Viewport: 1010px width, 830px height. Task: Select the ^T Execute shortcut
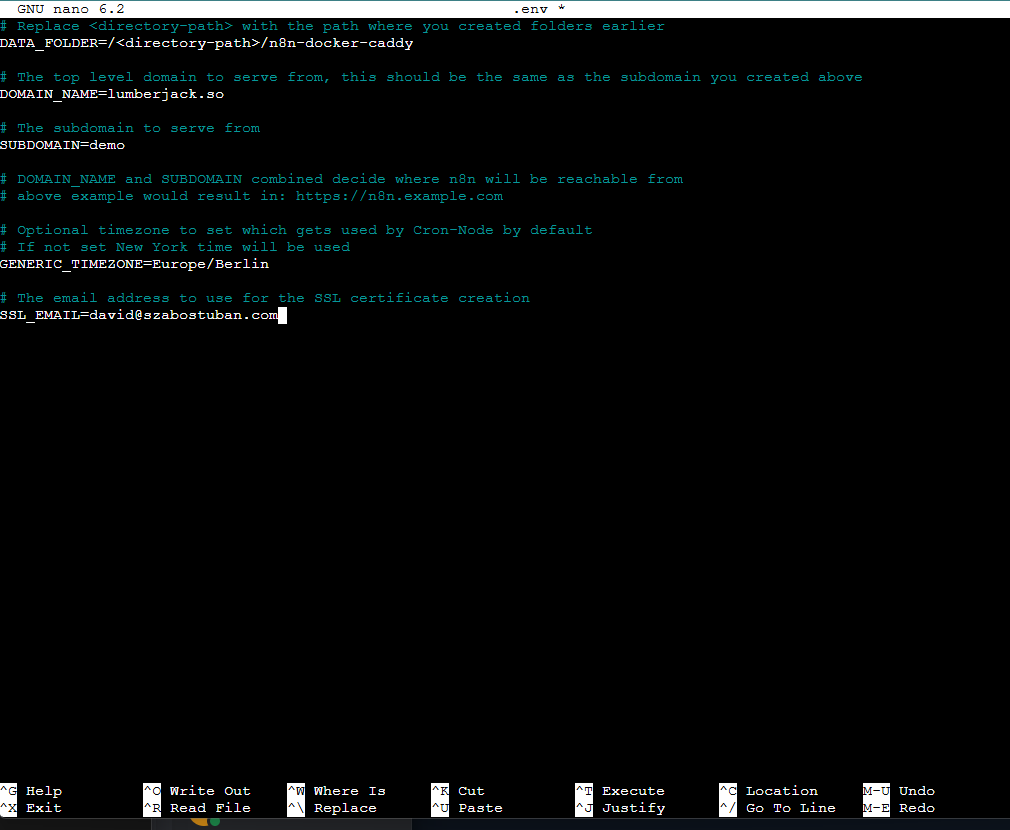[x=620, y=791]
